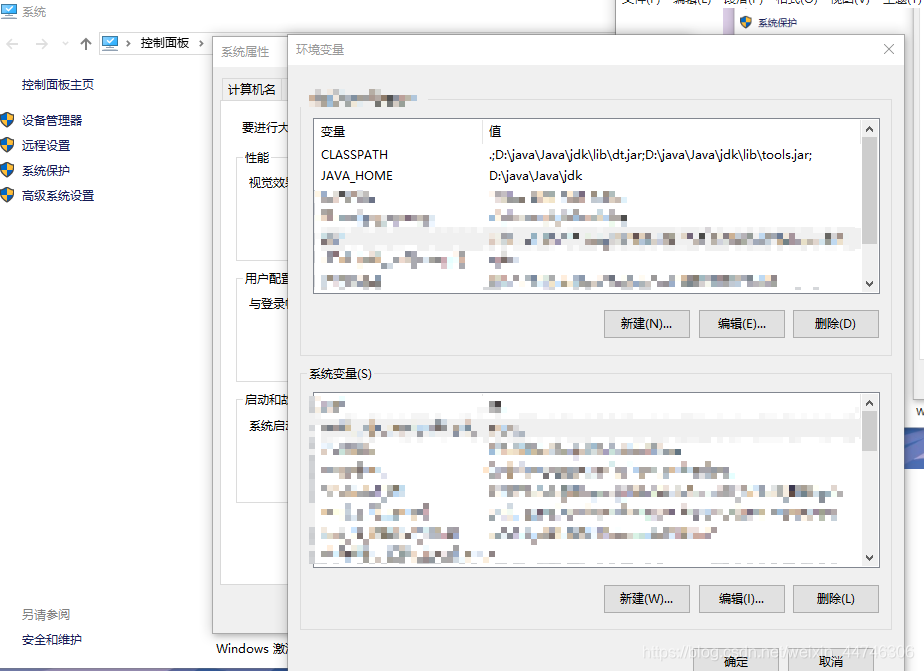Click the forward navigation arrow
The height and width of the screenshot is (671, 924).
pyautogui.click(x=41, y=43)
